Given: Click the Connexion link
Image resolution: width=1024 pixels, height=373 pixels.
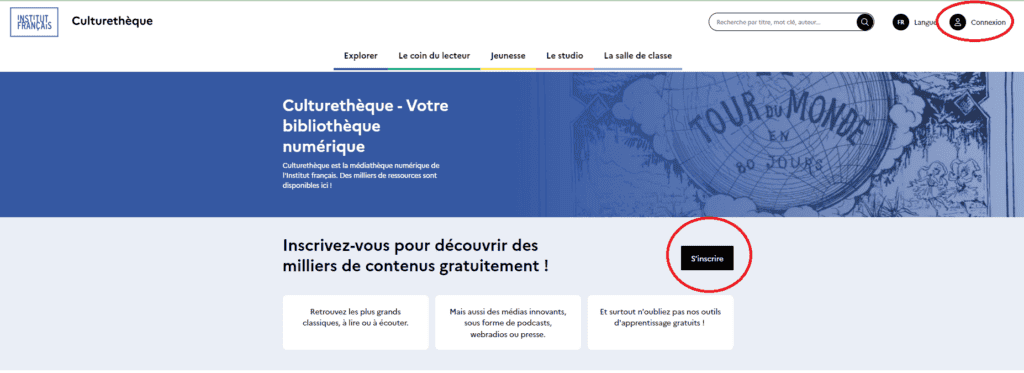Looking at the screenshot, I should [988, 22].
